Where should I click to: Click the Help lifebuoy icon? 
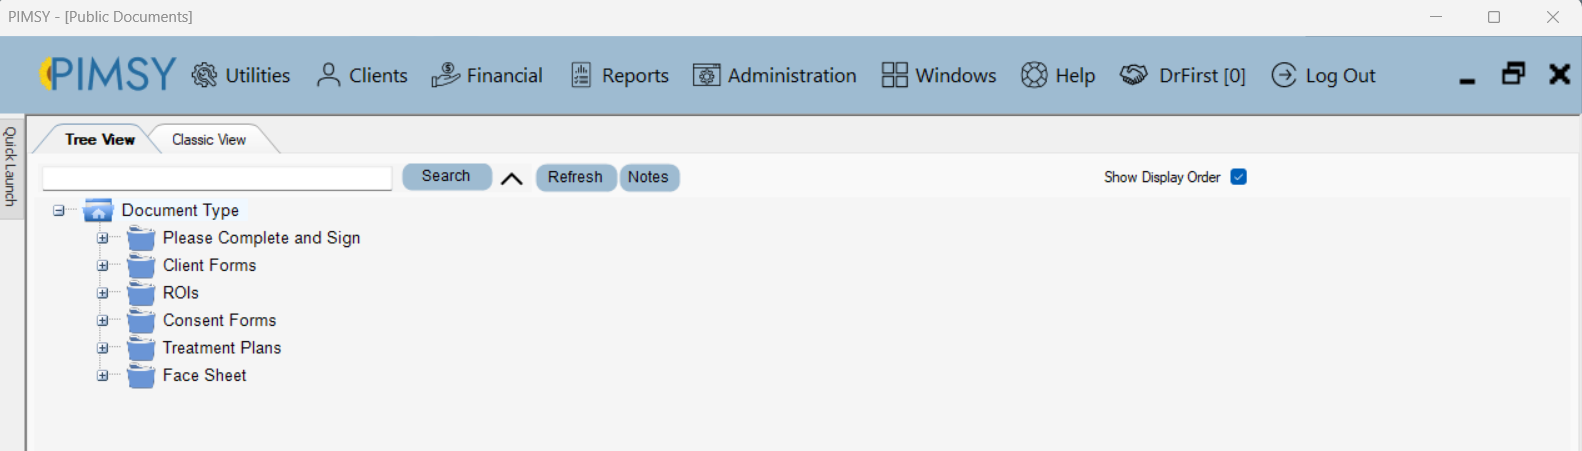click(1034, 75)
